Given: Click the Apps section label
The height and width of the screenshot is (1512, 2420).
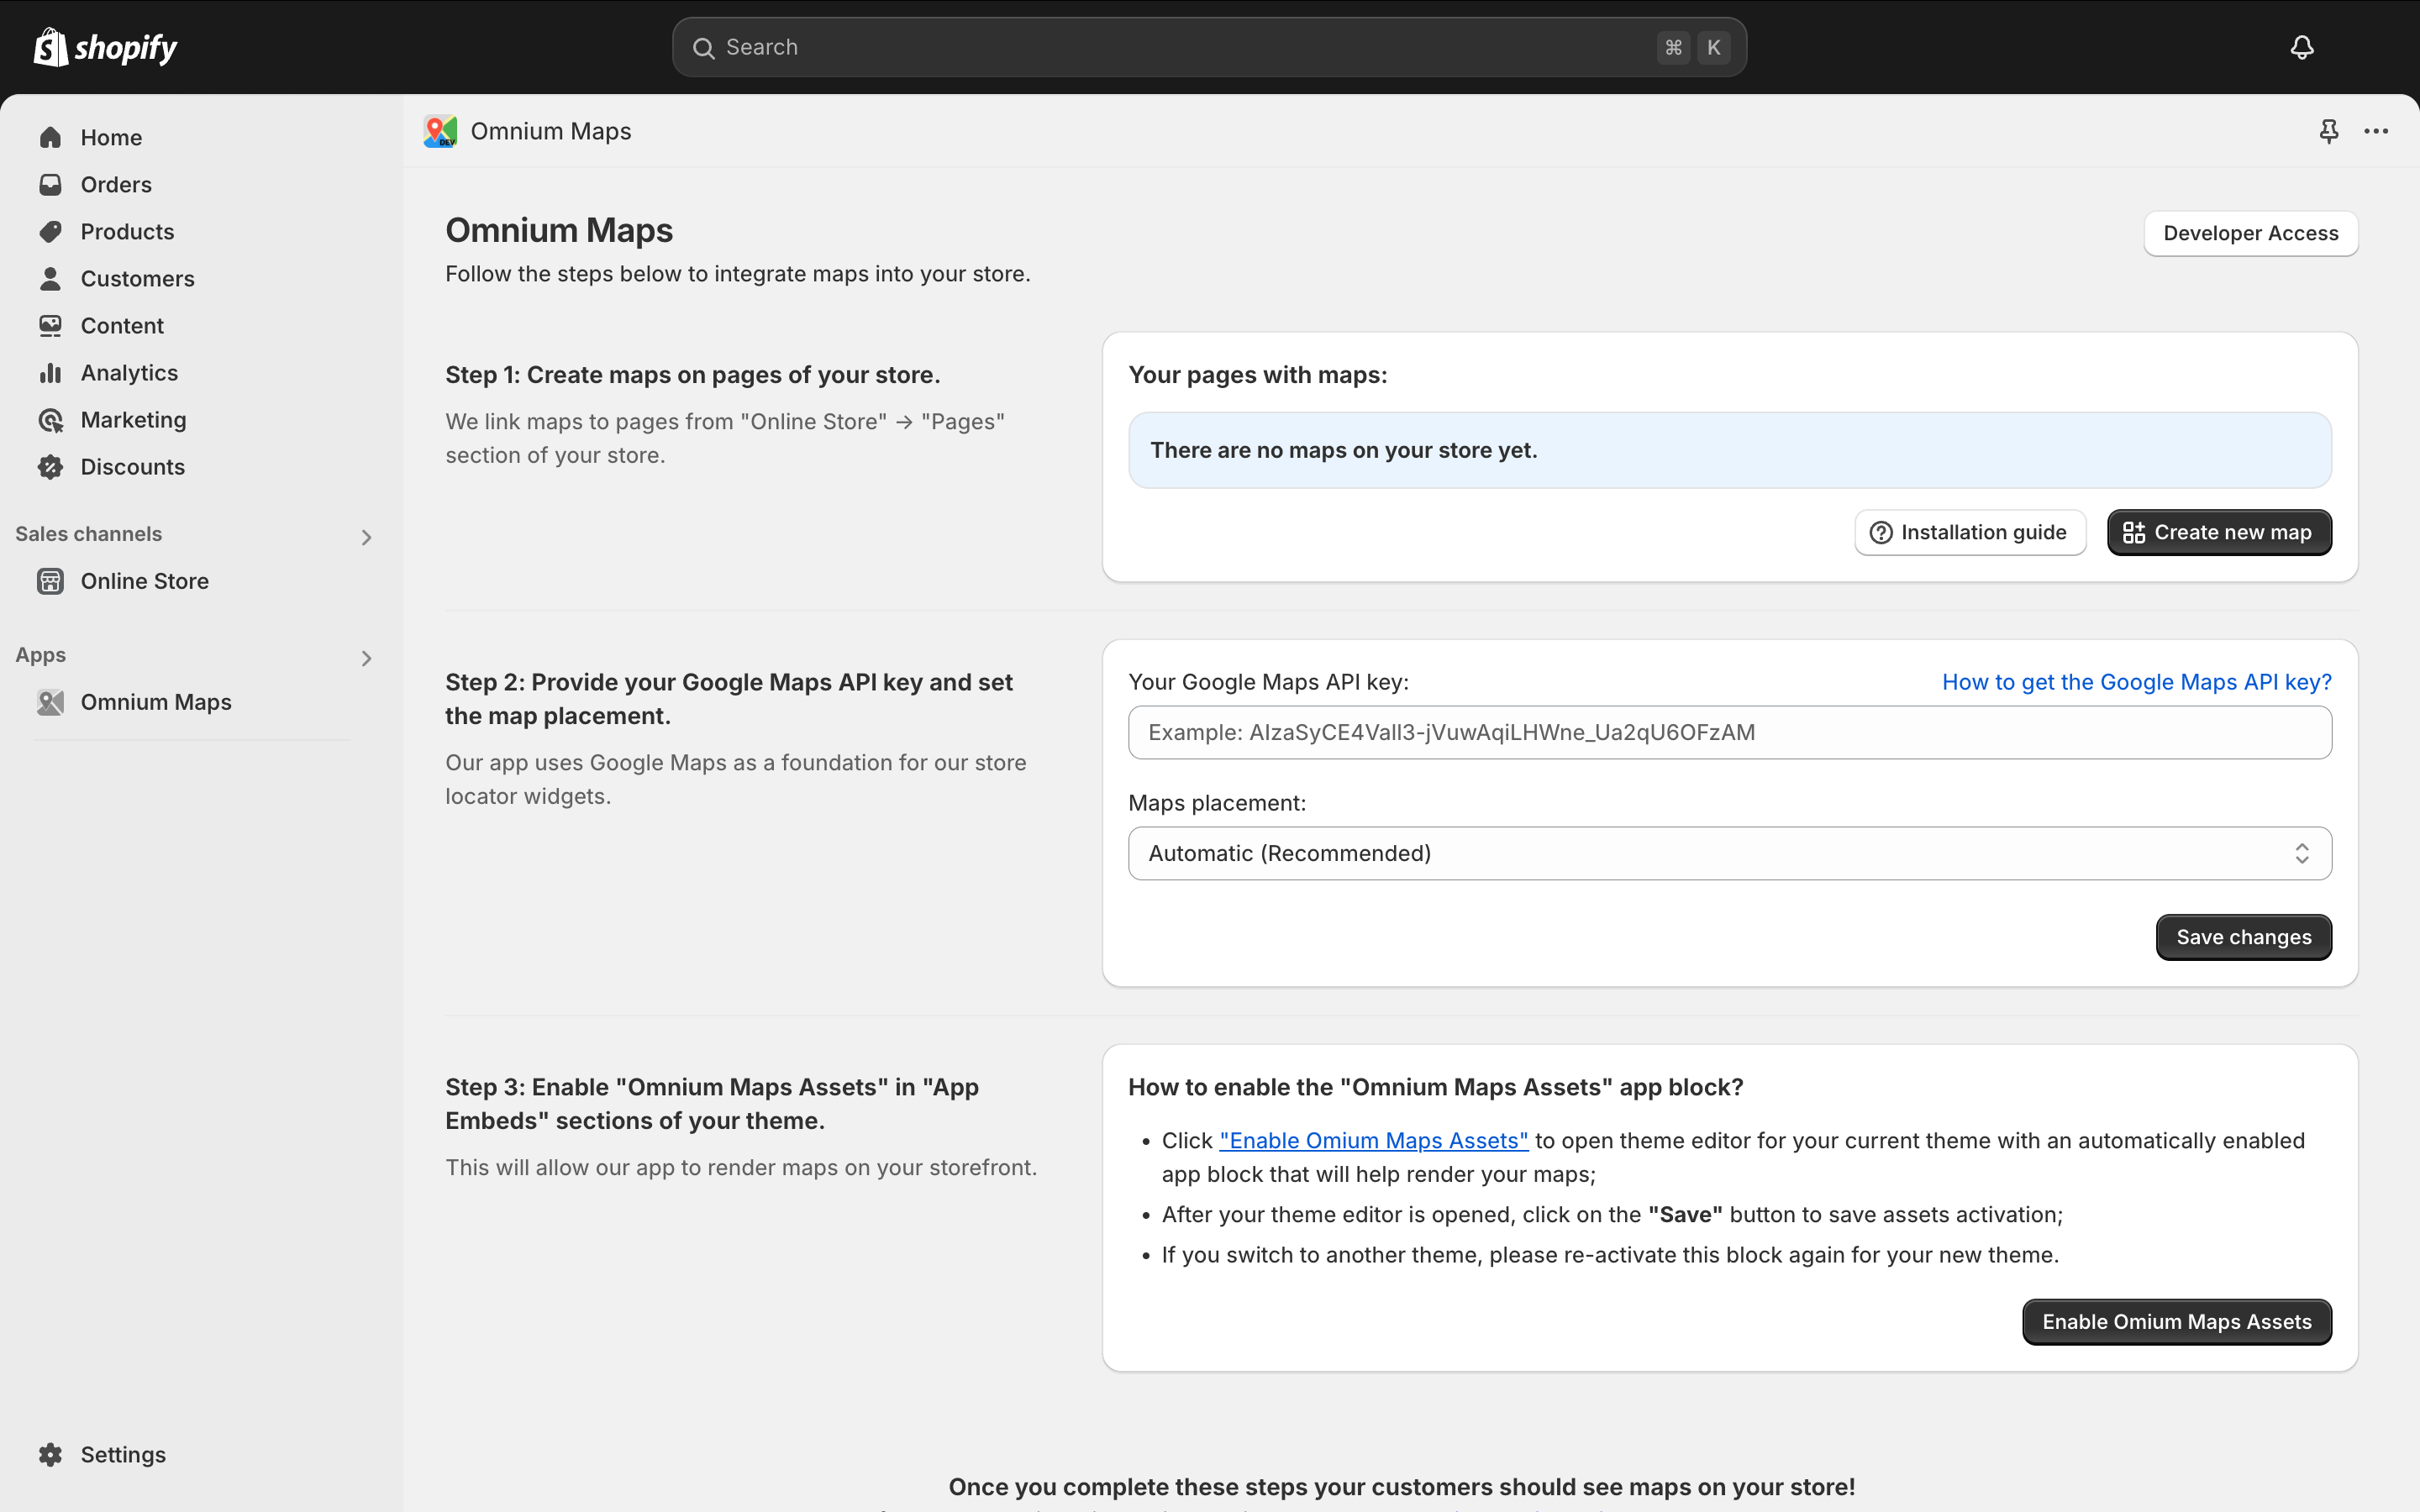Looking at the screenshot, I should click(x=40, y=655).
